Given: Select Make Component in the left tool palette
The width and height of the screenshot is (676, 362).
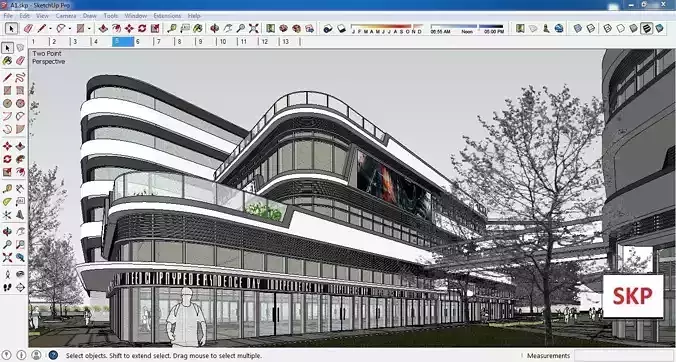Looking at the screenshot, I should [20, 47].
